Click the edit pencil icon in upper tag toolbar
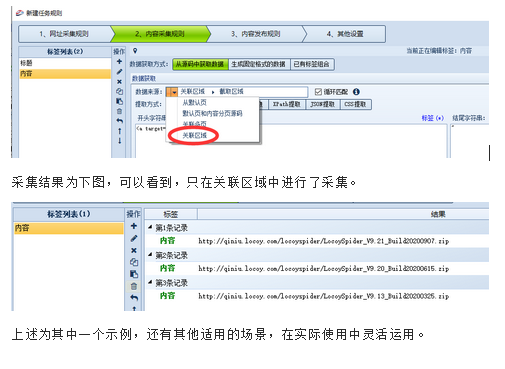This screenshot has width=505, height=369. [x=119, y=72]
